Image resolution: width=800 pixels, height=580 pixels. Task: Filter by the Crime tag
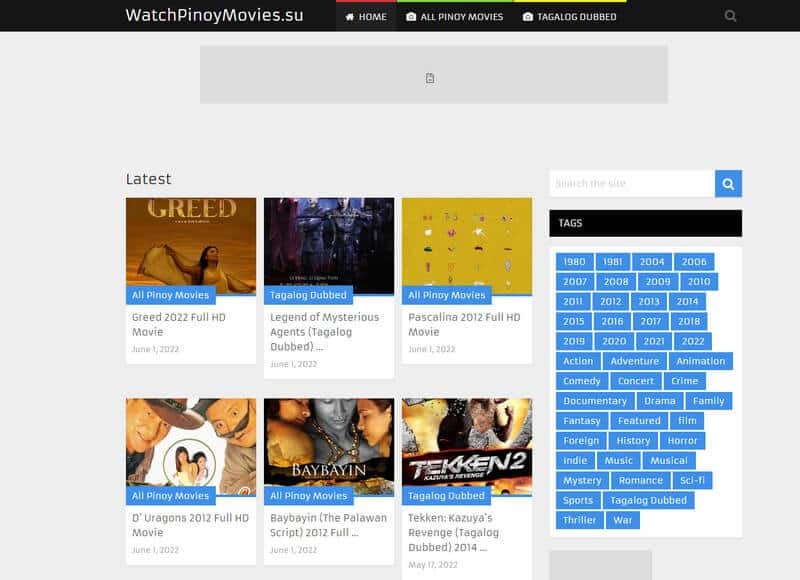pos(685,381)
